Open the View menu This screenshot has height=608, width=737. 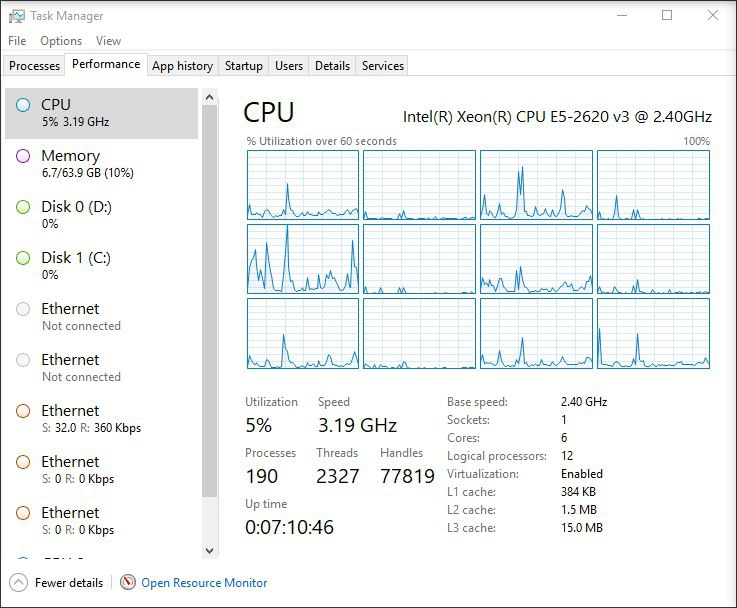coord(109,41)
